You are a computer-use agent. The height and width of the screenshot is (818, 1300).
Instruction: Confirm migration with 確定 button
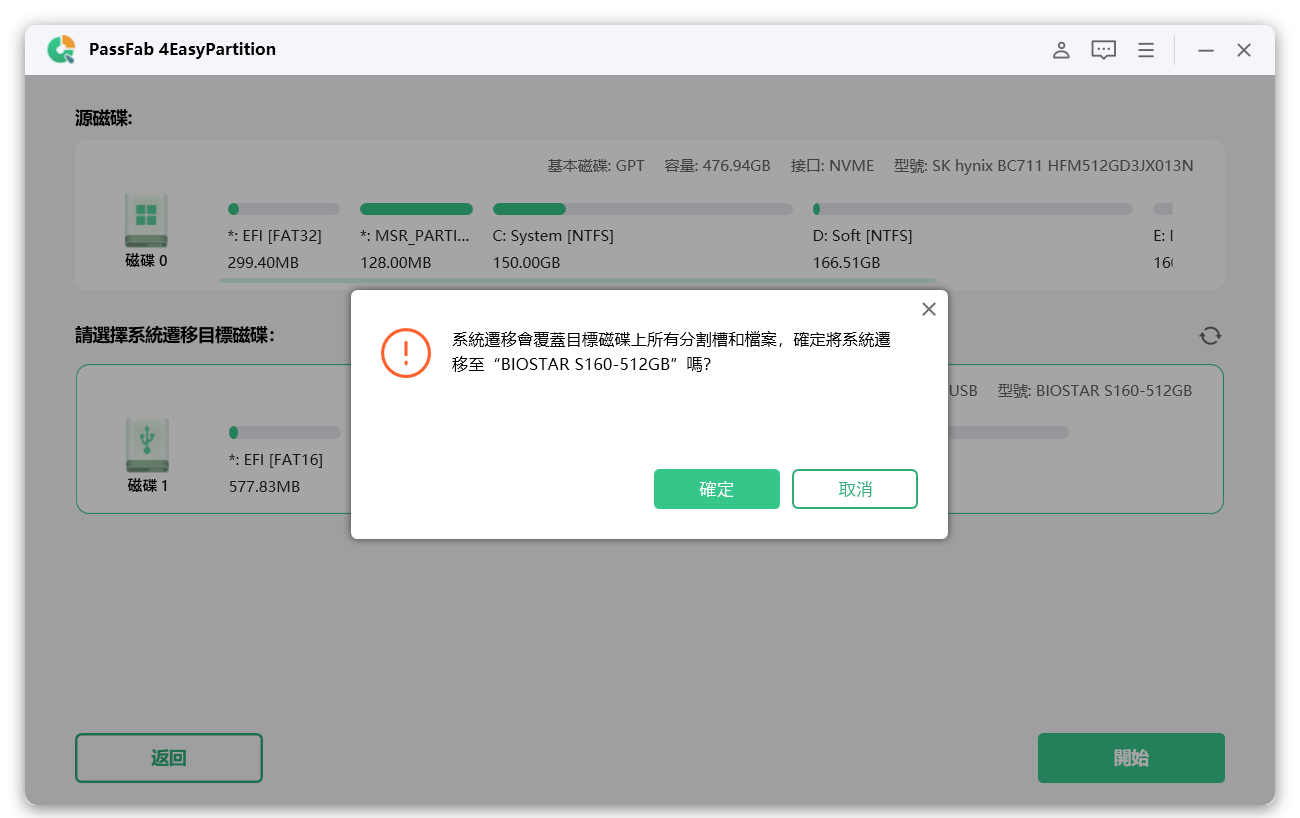pos(717,489)
